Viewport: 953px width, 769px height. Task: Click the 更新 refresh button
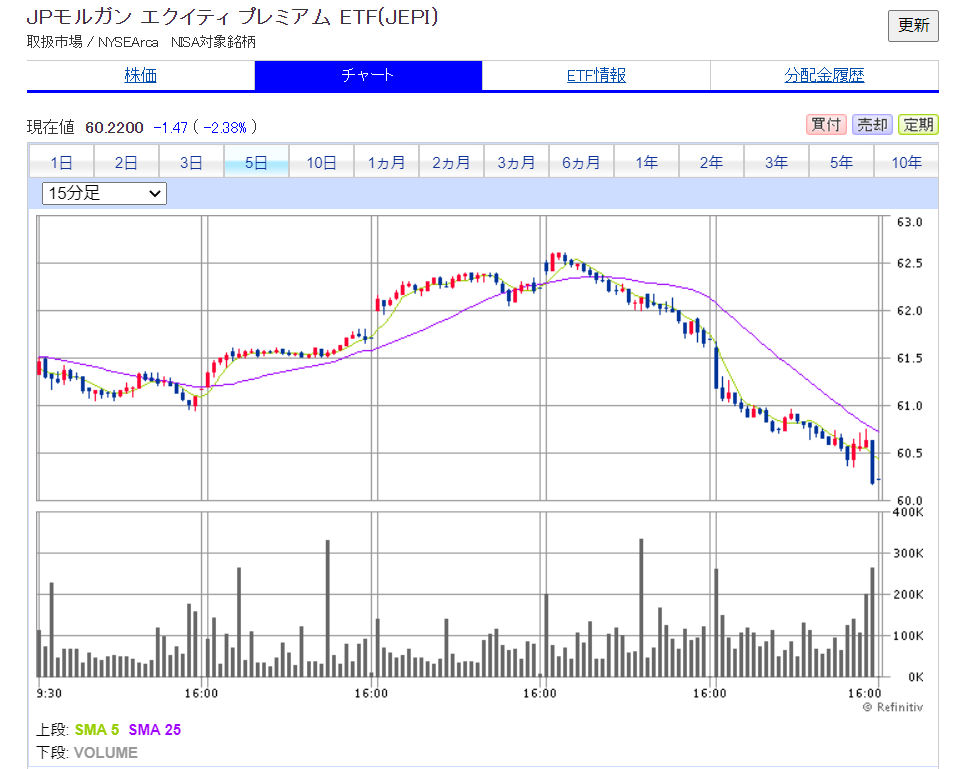(913, 26)
